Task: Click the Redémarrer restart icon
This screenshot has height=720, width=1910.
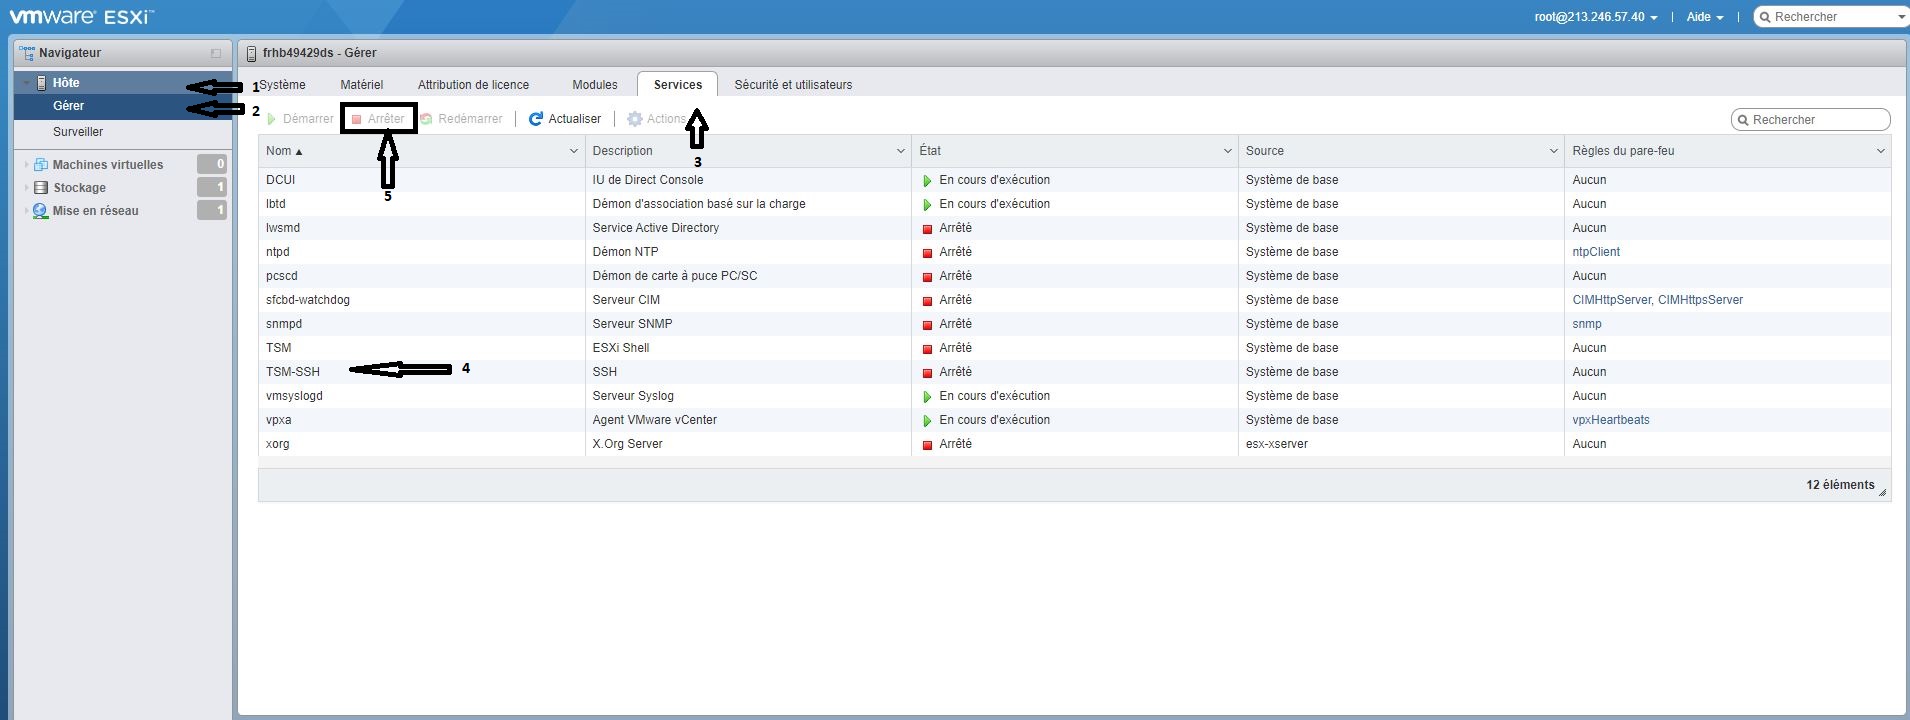Action: [426, 119]
